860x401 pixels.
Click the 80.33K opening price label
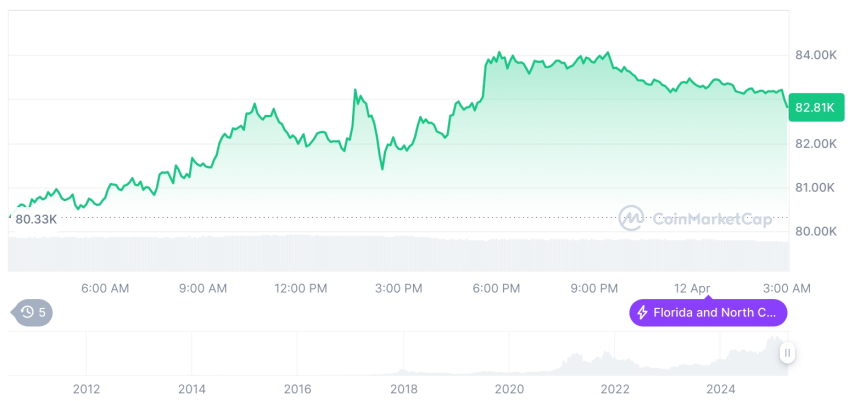pos(36,219)
